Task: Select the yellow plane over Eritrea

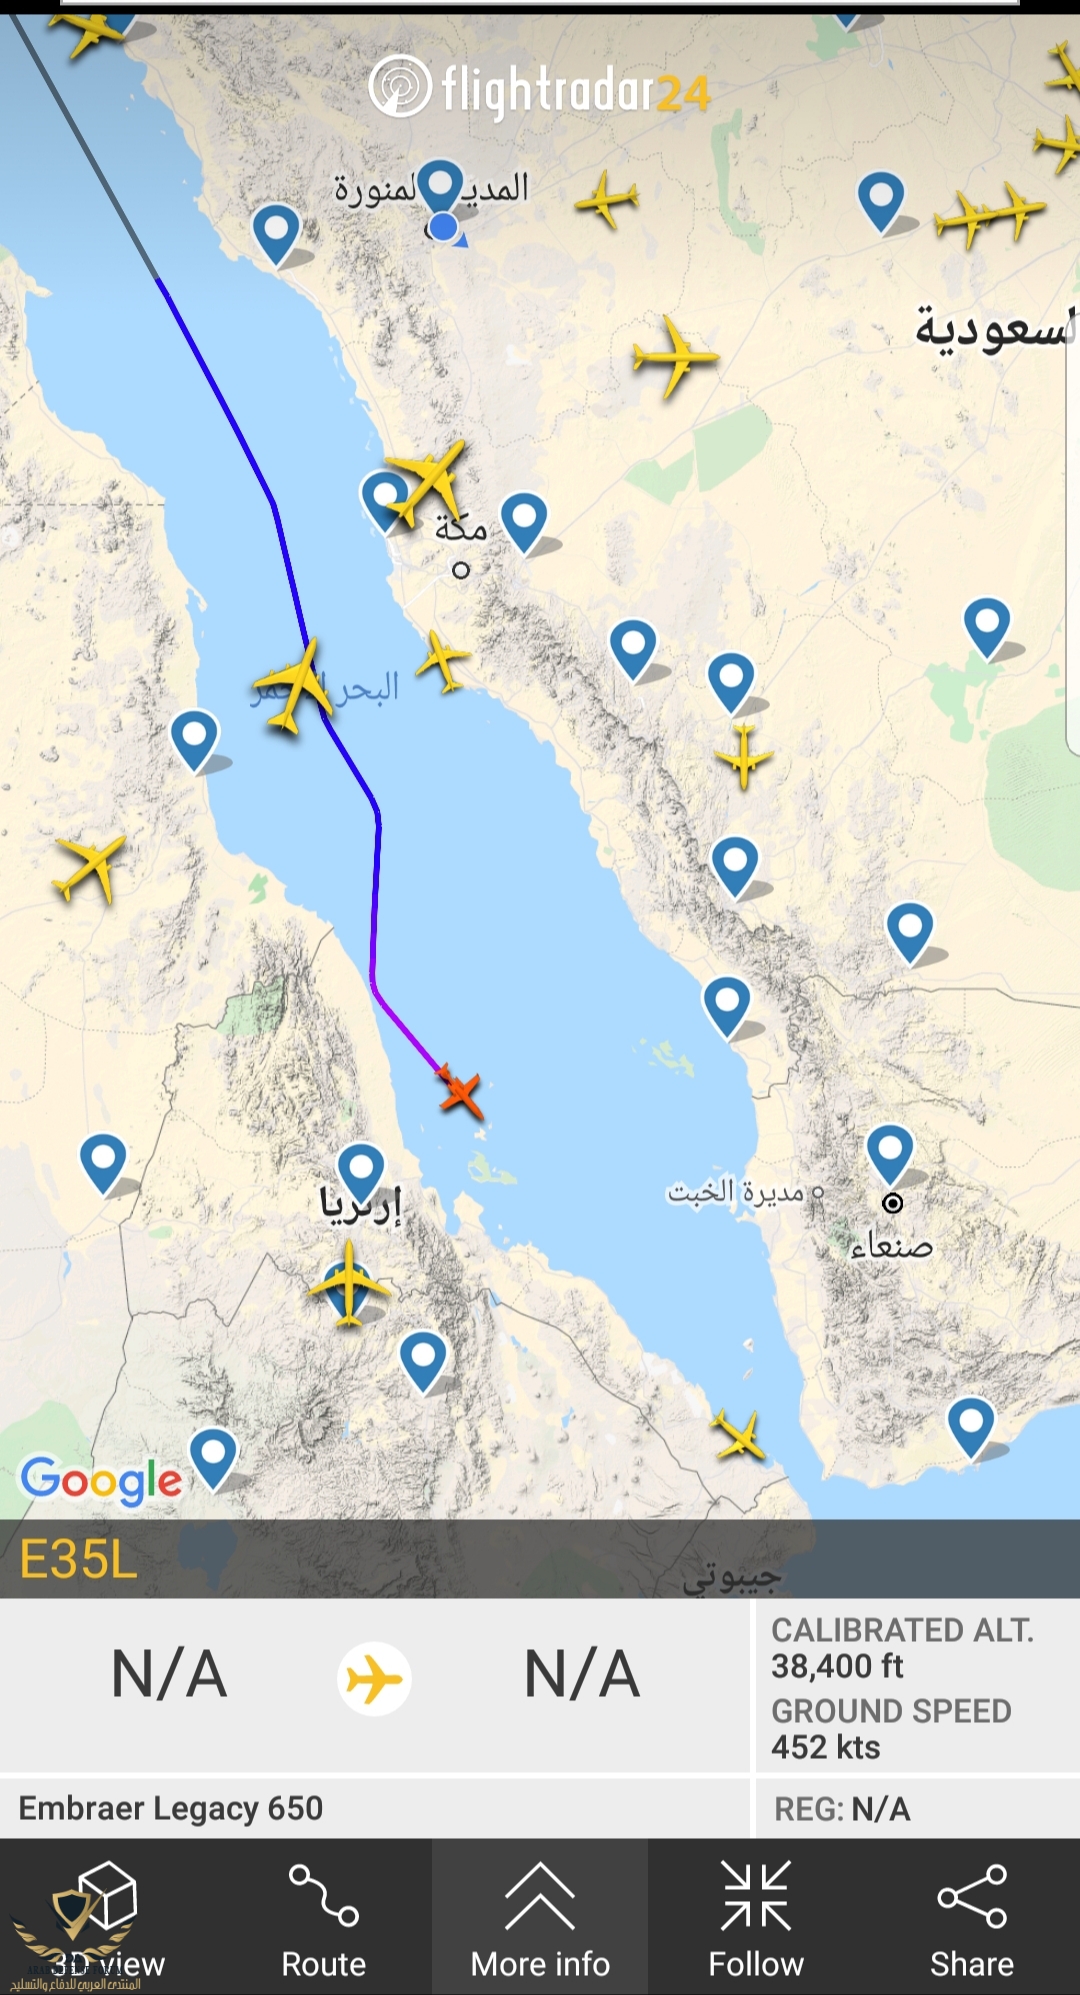Action: point(348,1283)
